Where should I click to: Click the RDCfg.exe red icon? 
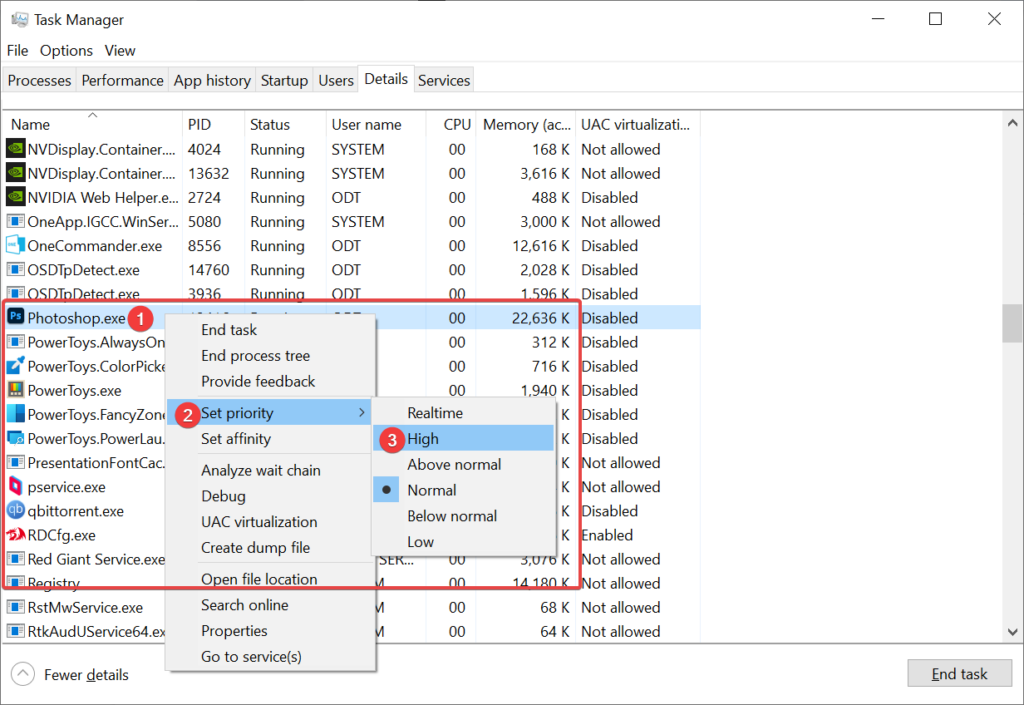pos(16,535)
